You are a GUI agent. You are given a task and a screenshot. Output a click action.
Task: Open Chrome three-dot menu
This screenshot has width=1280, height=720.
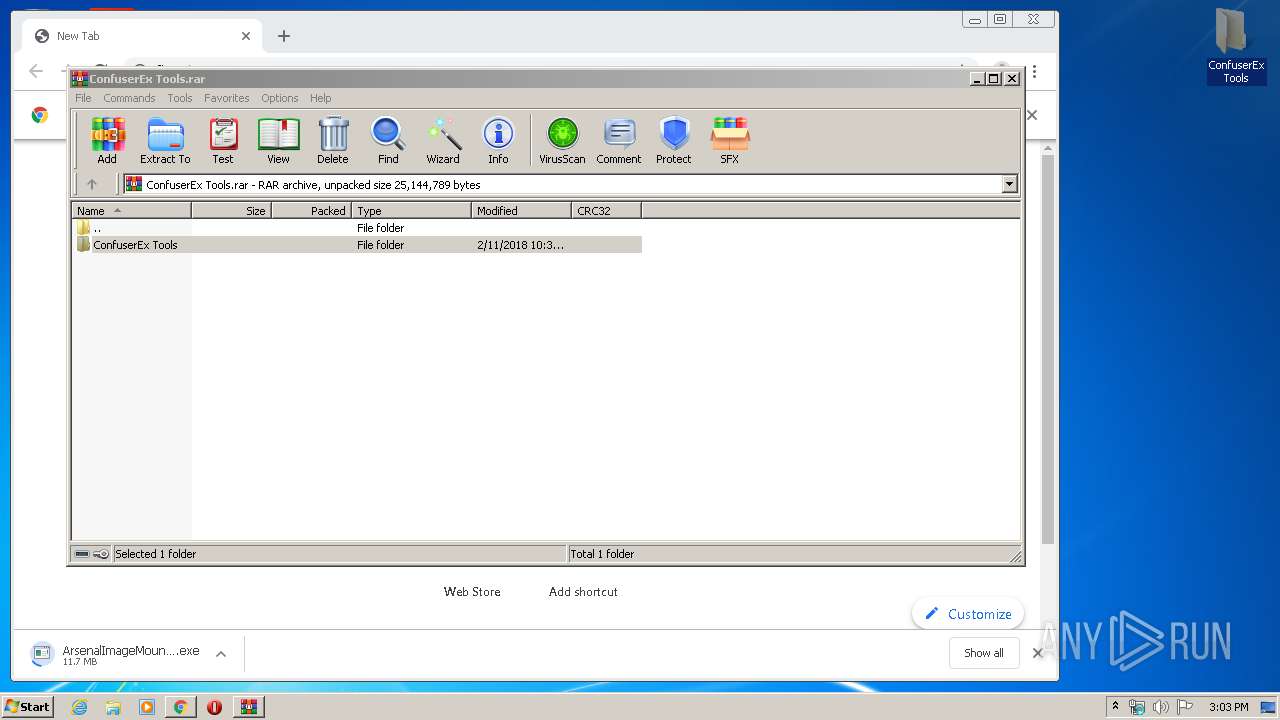click(1035, 72)
